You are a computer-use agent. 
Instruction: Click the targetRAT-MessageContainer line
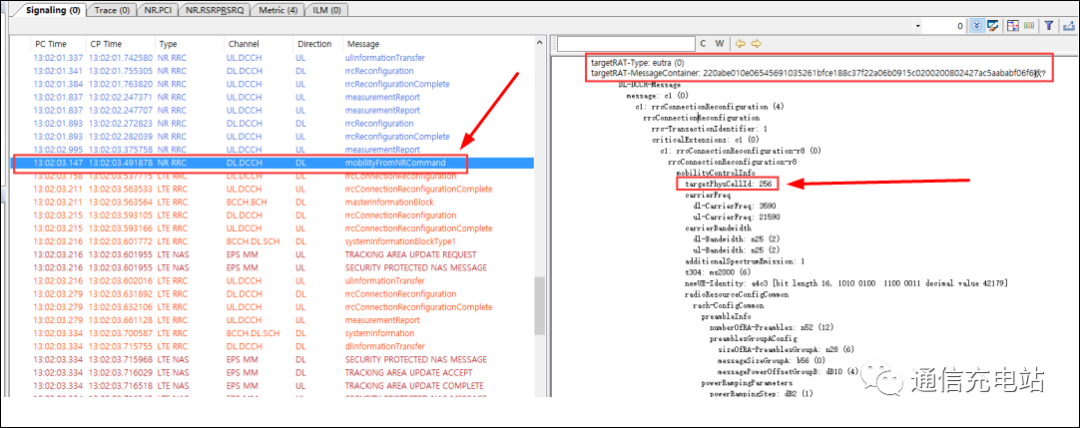tap(818, 73)
